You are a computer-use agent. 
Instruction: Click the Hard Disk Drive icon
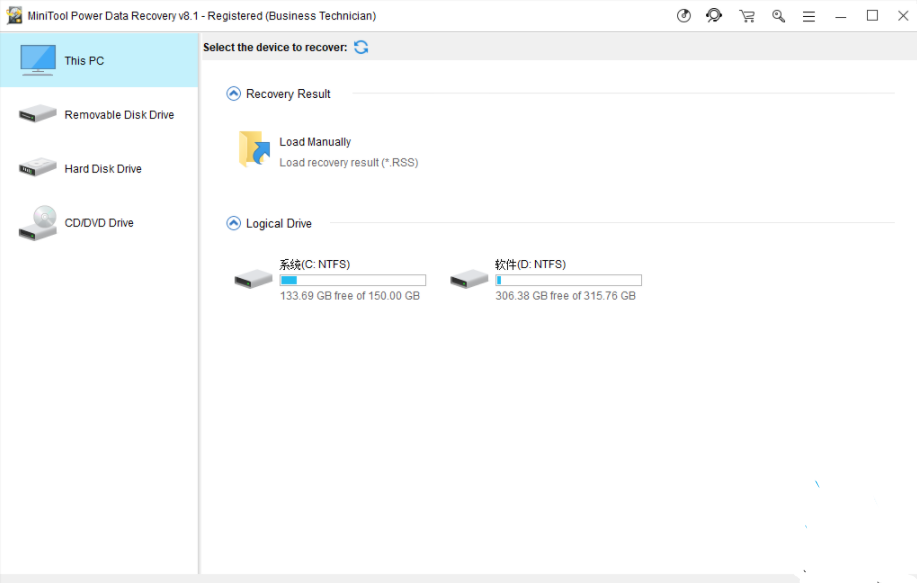pos(37,167)
